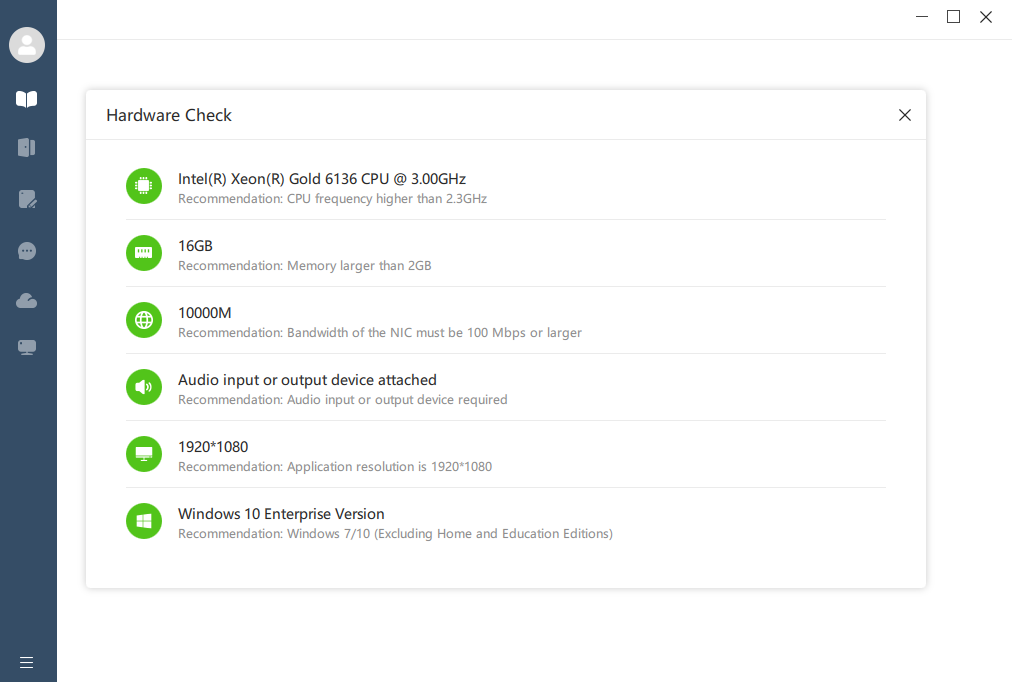Click the NIC bandwidth recommendation line
This screenshot has width=1012, height=682.
pyautogui.click(x=380, y=333)
